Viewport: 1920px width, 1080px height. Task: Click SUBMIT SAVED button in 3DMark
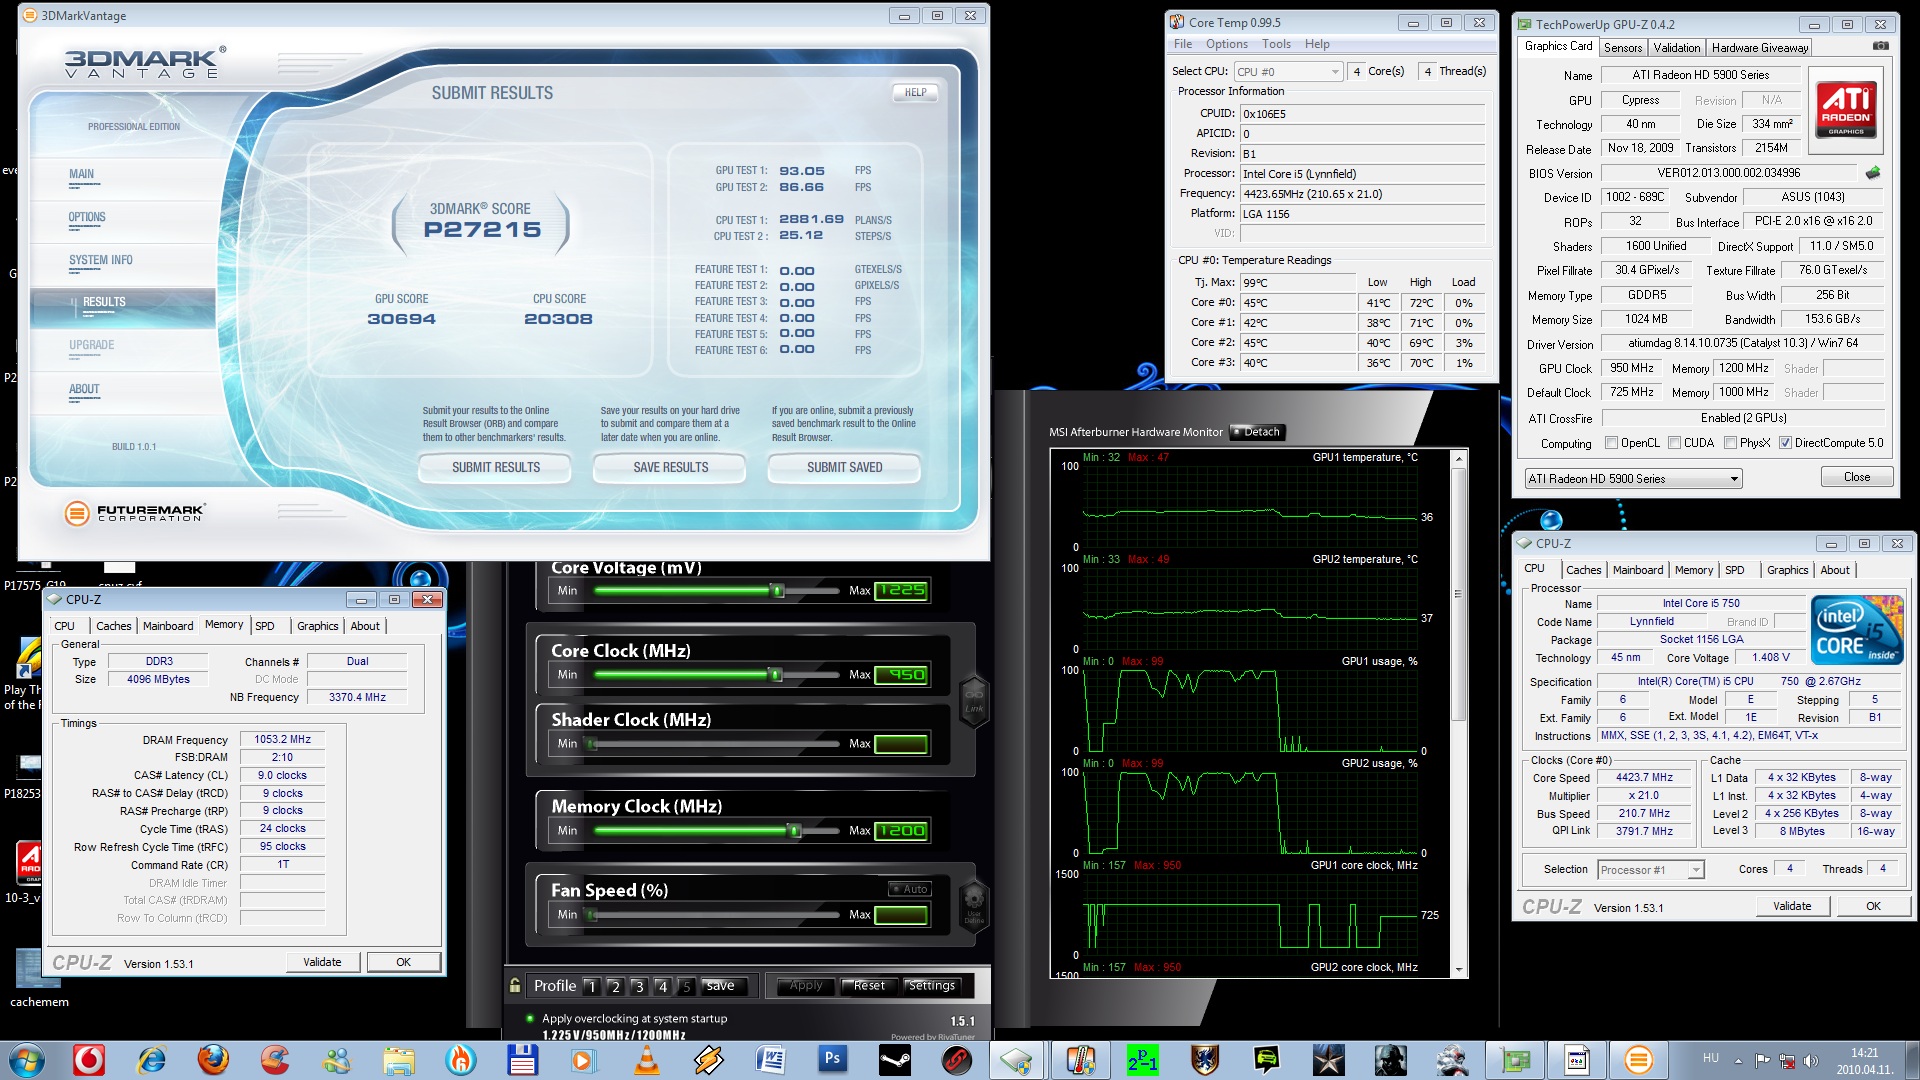(844, 467)
